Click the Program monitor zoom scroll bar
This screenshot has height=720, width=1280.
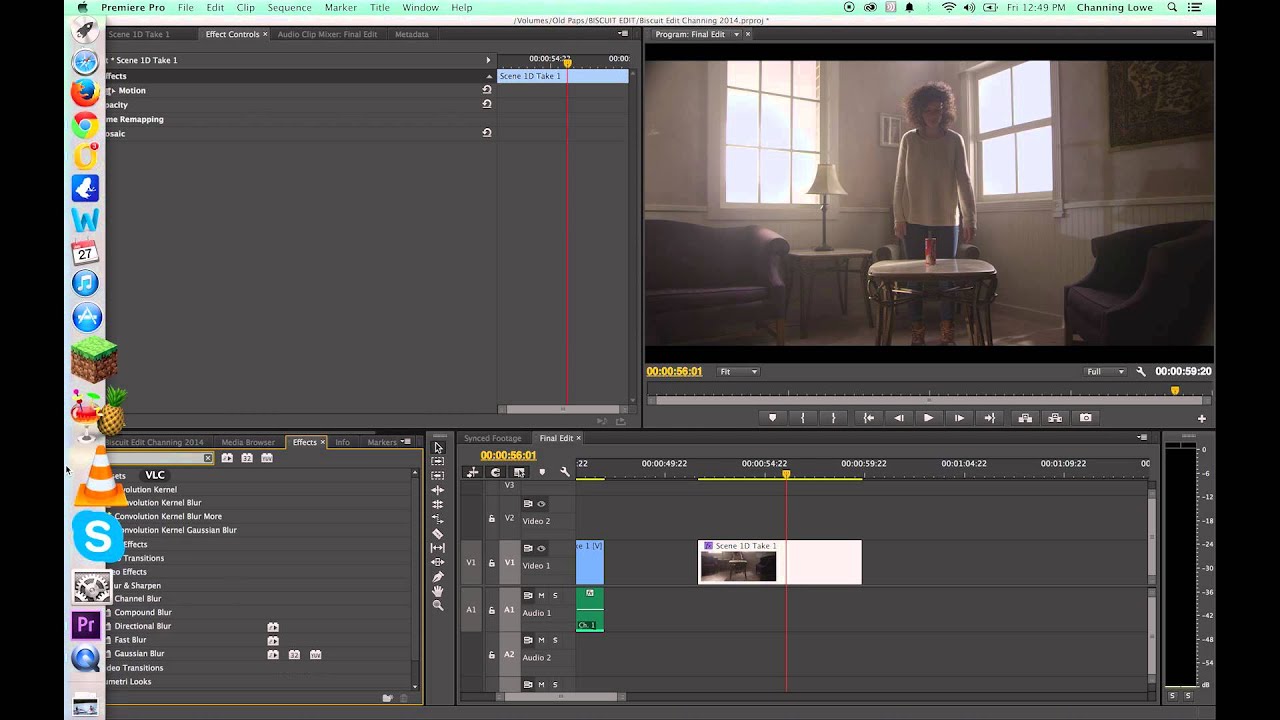930,401
